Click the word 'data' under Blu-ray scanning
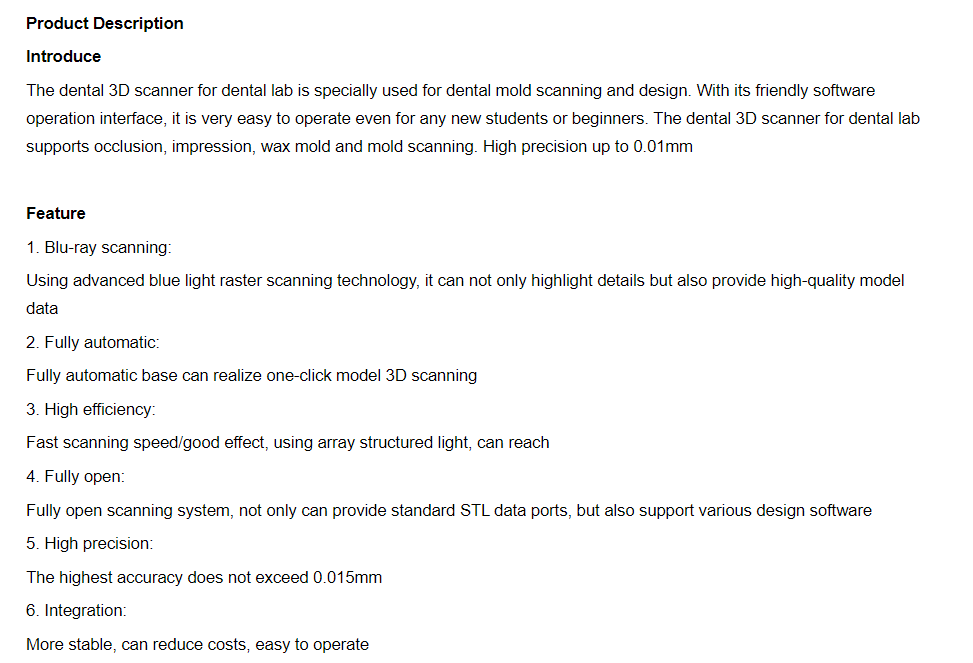 [x=42, y=309]
